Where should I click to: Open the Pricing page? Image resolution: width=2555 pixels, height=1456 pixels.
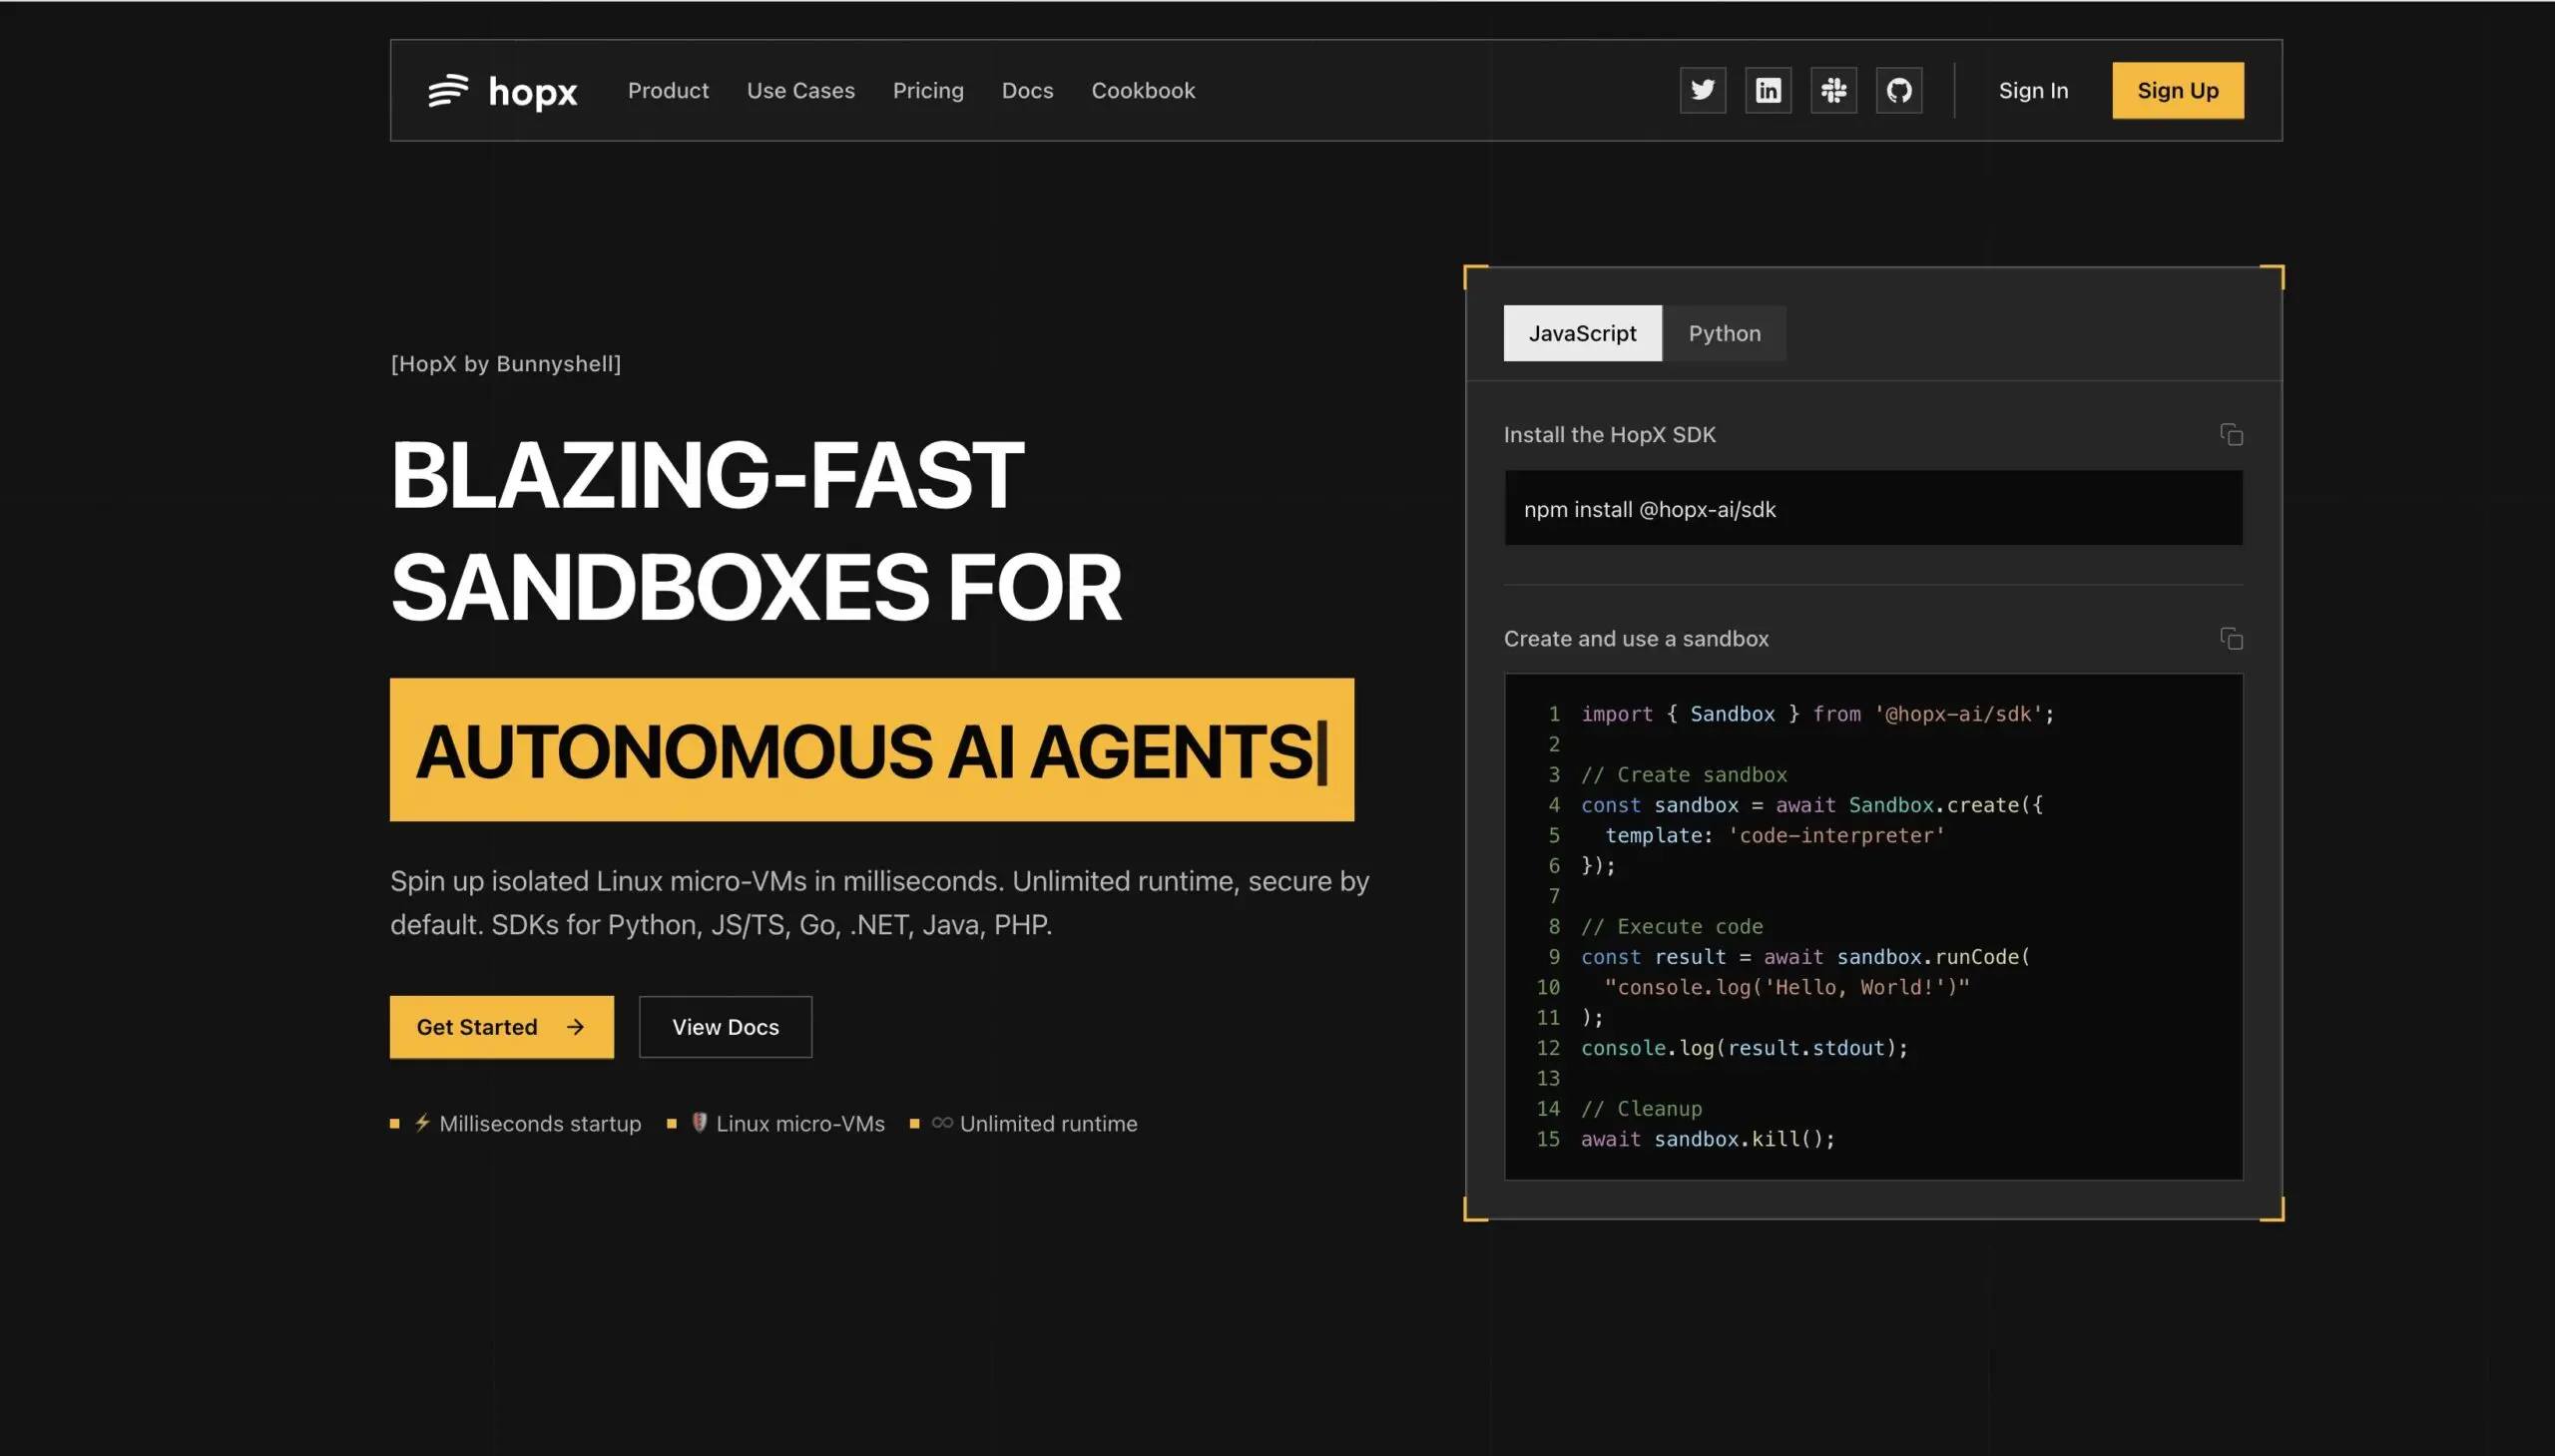[928, 90]
